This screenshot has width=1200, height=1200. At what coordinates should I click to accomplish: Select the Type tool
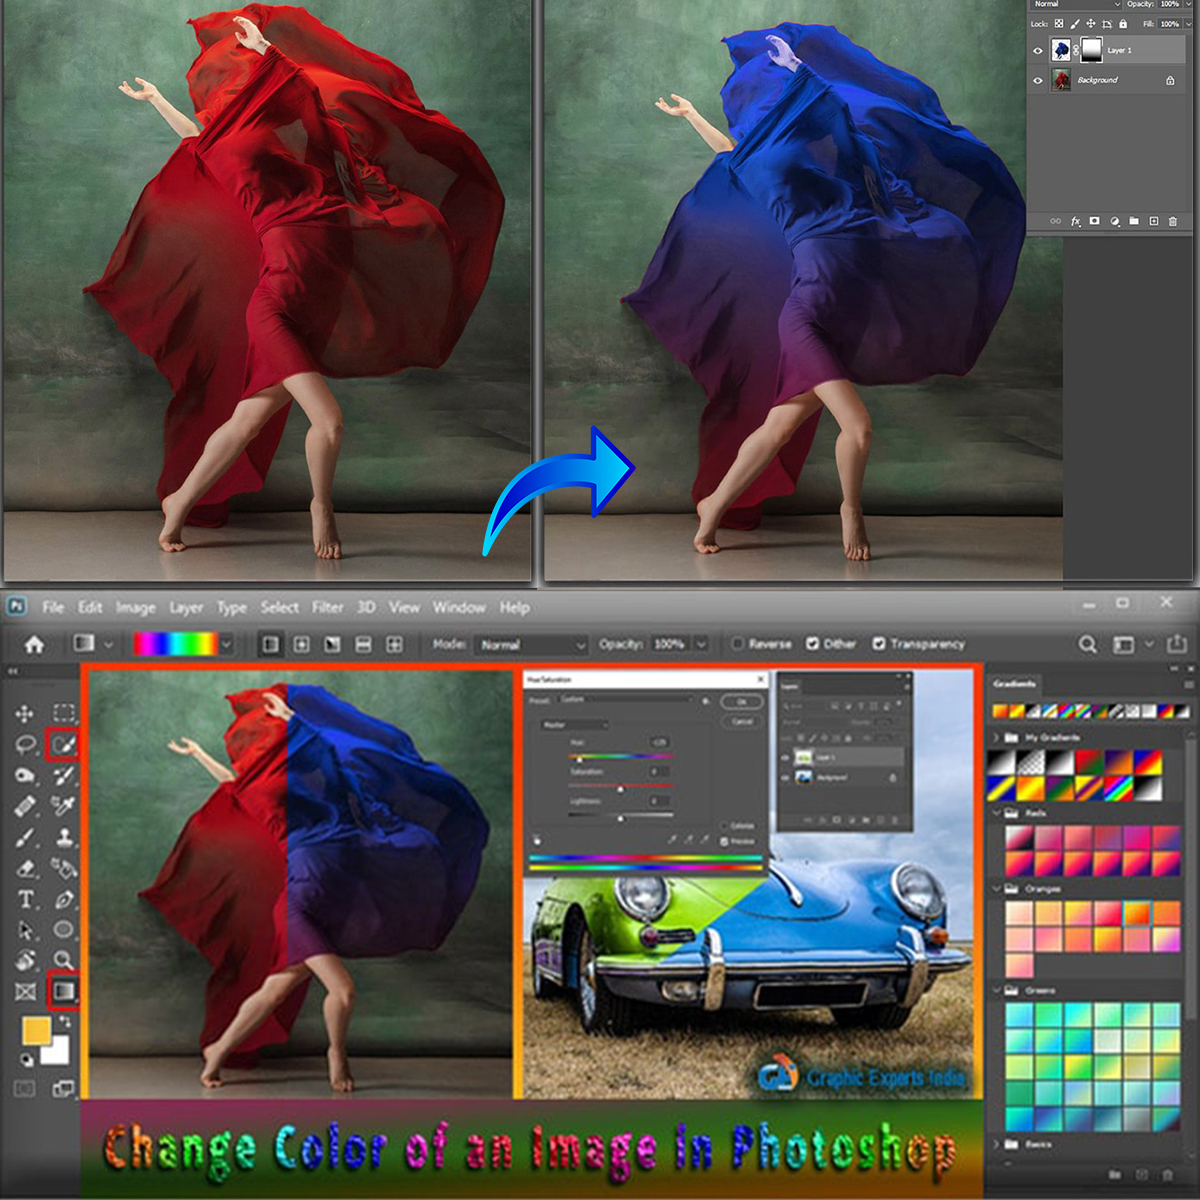pyautogui.click(x=25, y=900)
